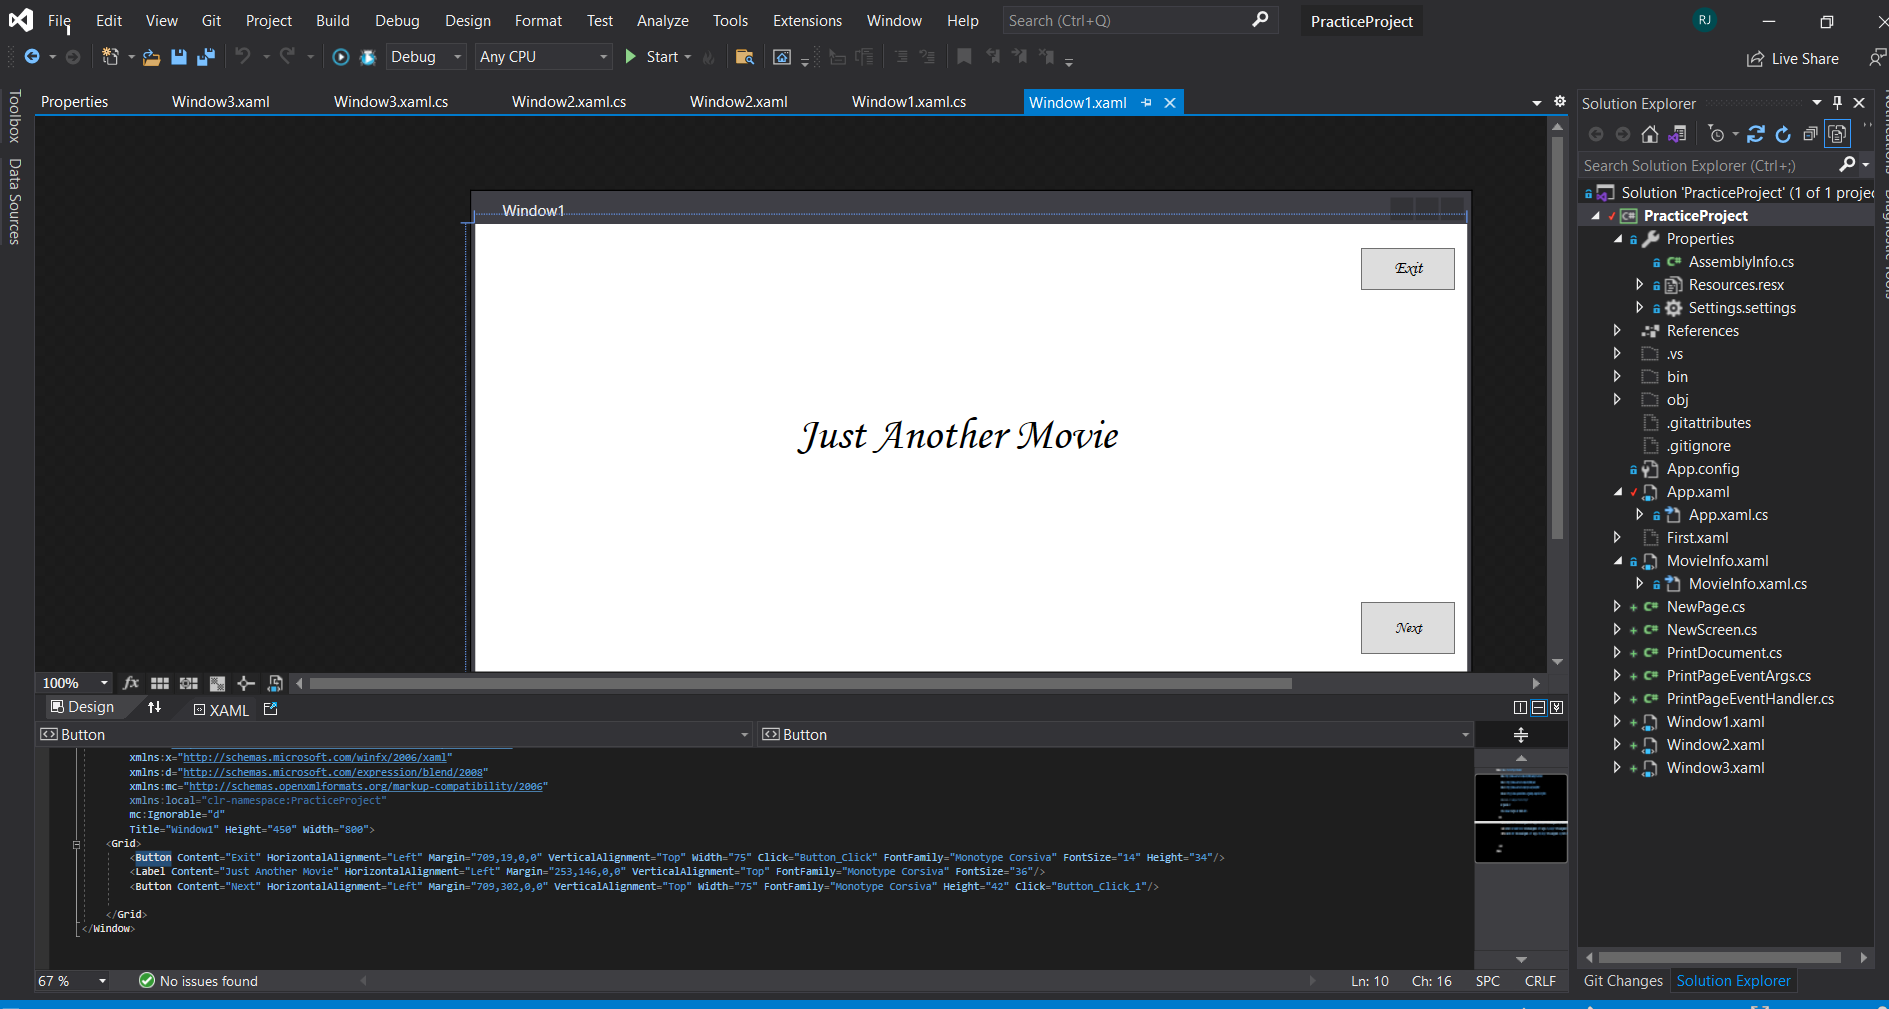Expand the Window2.xaml tree node
The height and width of the screenshot is (1009, 1889).
pyautogui.click(x=1617, y=744)
